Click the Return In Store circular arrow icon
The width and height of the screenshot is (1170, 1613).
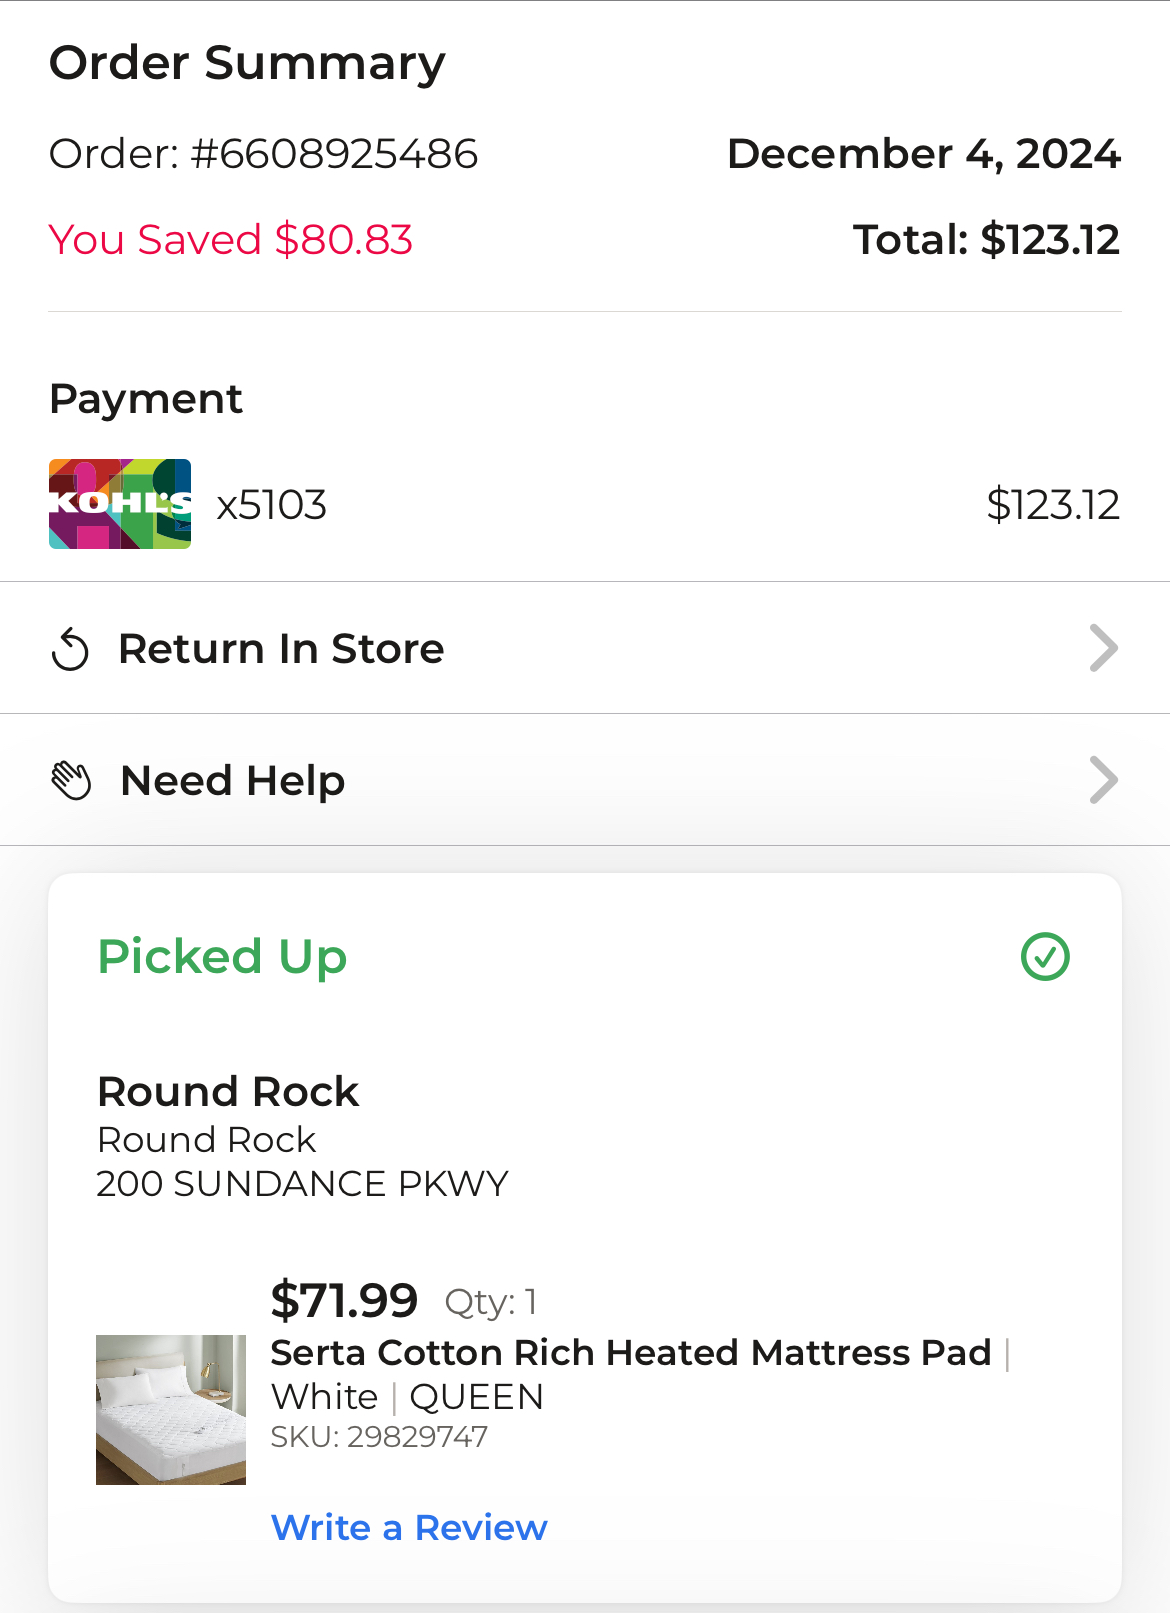click(x=70, y=650)
